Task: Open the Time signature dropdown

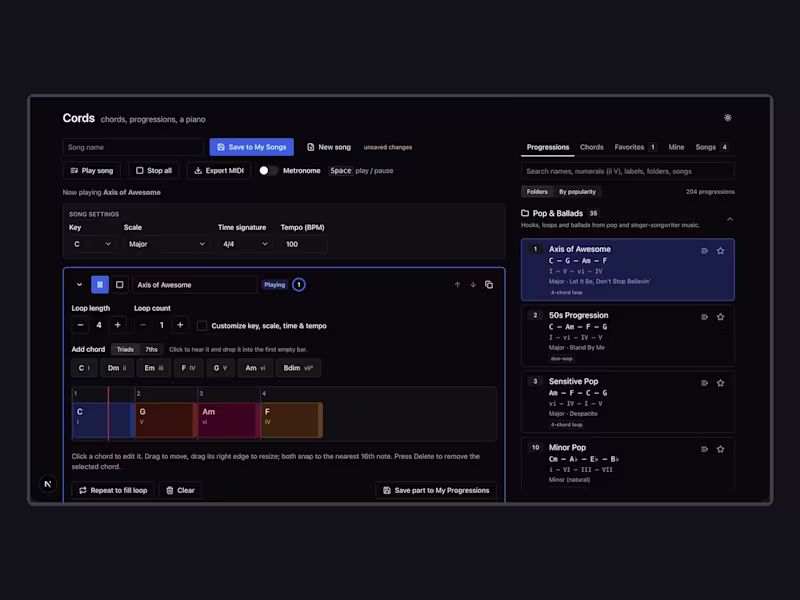Action: pyautogui.click(x=245, y=244)
